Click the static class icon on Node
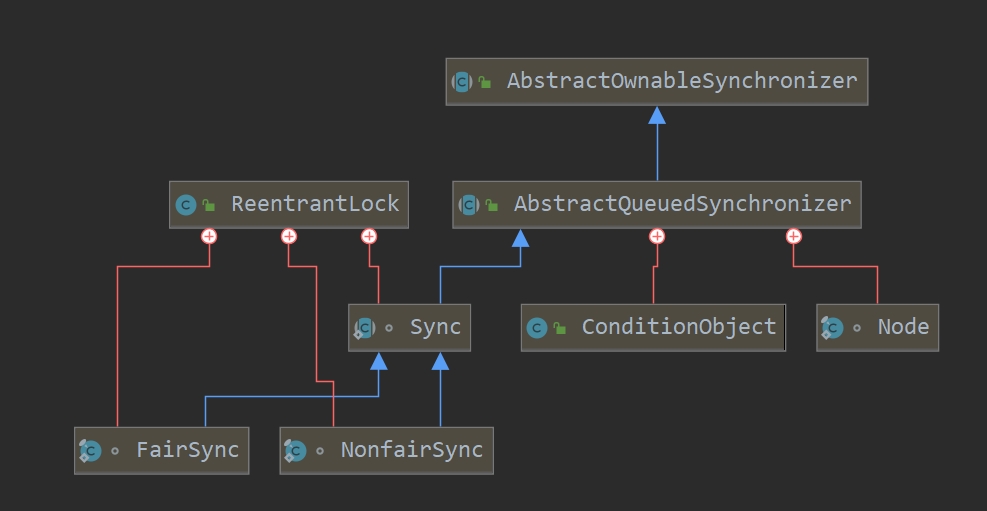The image size is (987, 511). click(x=832, y=328)
